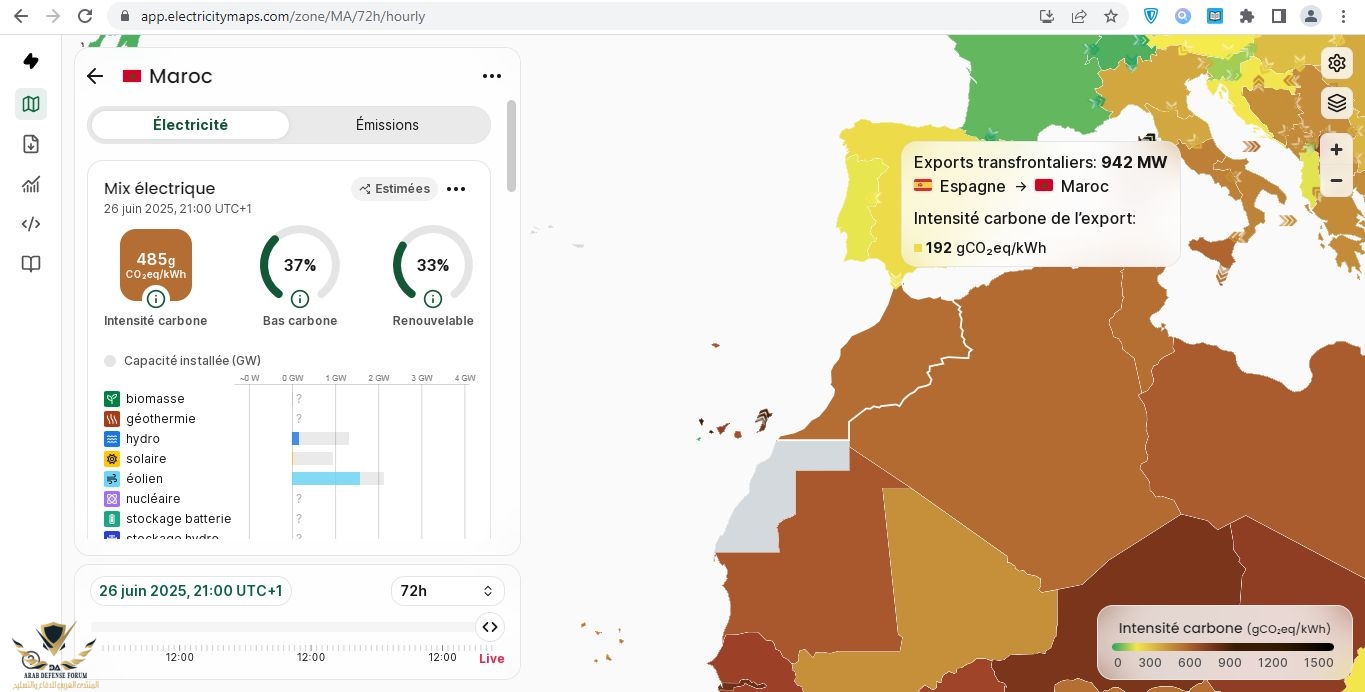Click the géothermie source icon
The height and width of the screenshot is (692, 1365).
tap(112, 419)
